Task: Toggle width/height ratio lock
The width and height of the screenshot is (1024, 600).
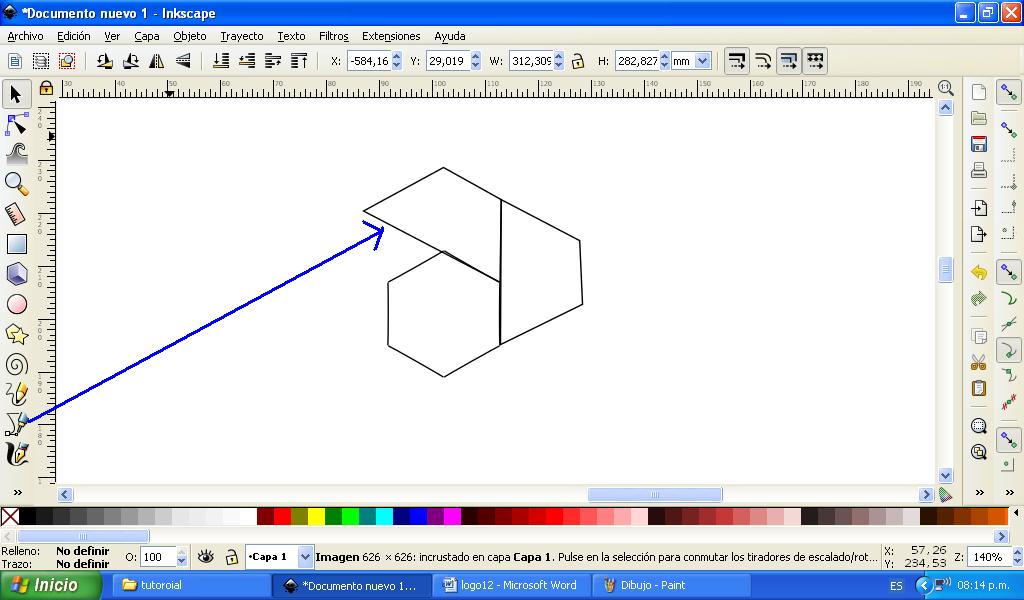Action: [x=577, y=61]
